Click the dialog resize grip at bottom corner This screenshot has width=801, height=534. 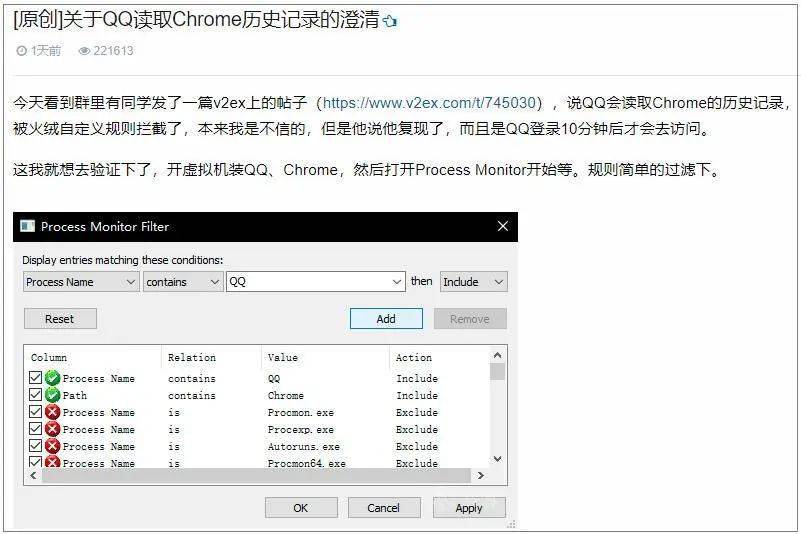tap(512, 524)
